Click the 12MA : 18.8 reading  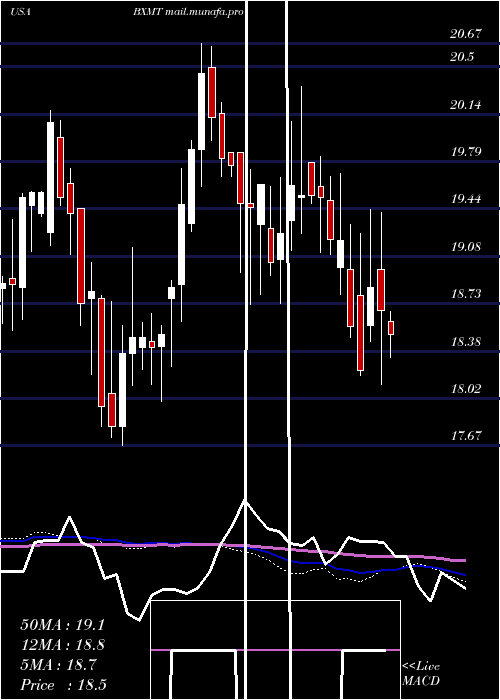tap(63, 645)
